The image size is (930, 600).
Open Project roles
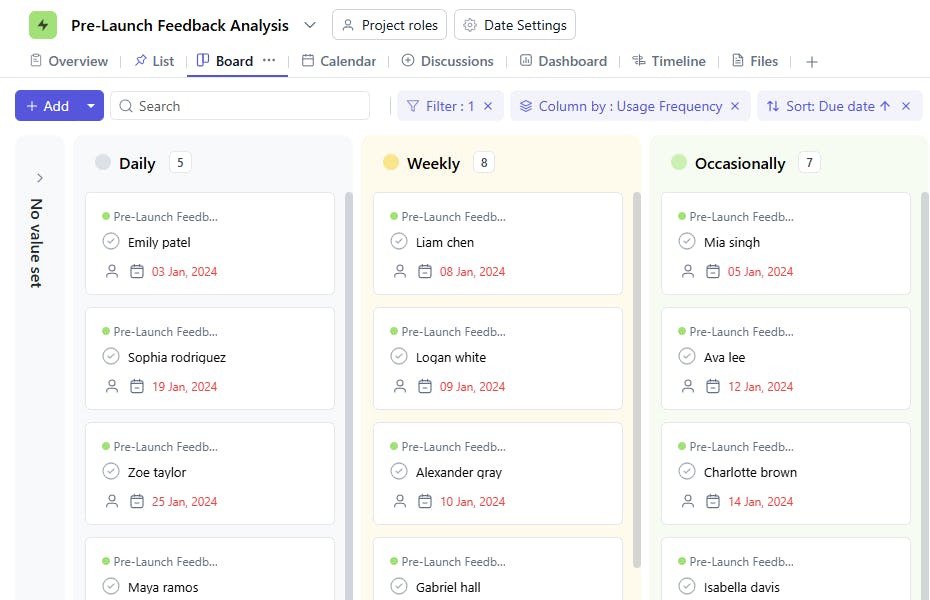[x=389, y=25]
